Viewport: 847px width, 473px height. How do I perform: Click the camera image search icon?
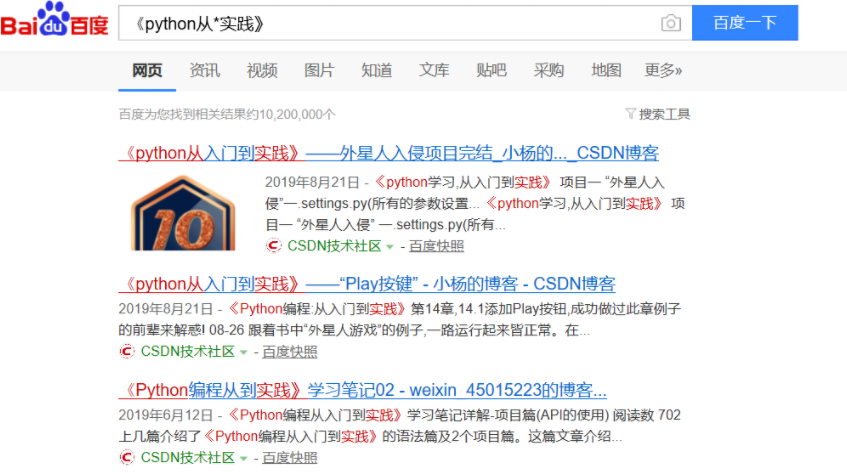[x=671, y=23]
